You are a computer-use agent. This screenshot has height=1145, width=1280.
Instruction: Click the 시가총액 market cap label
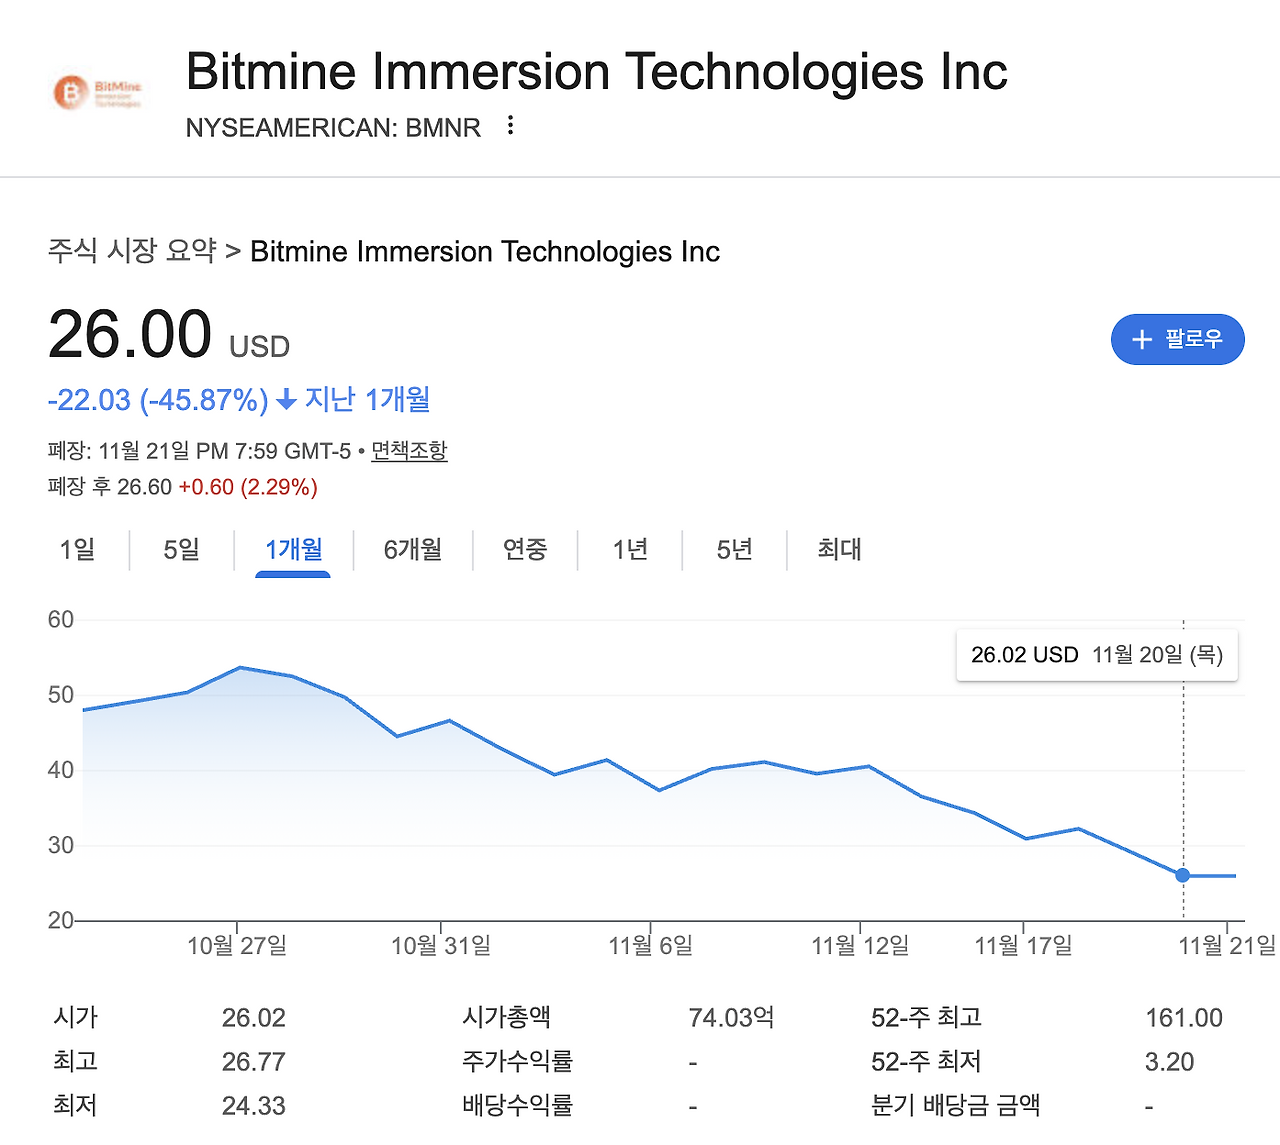[x=506, y=1018]
